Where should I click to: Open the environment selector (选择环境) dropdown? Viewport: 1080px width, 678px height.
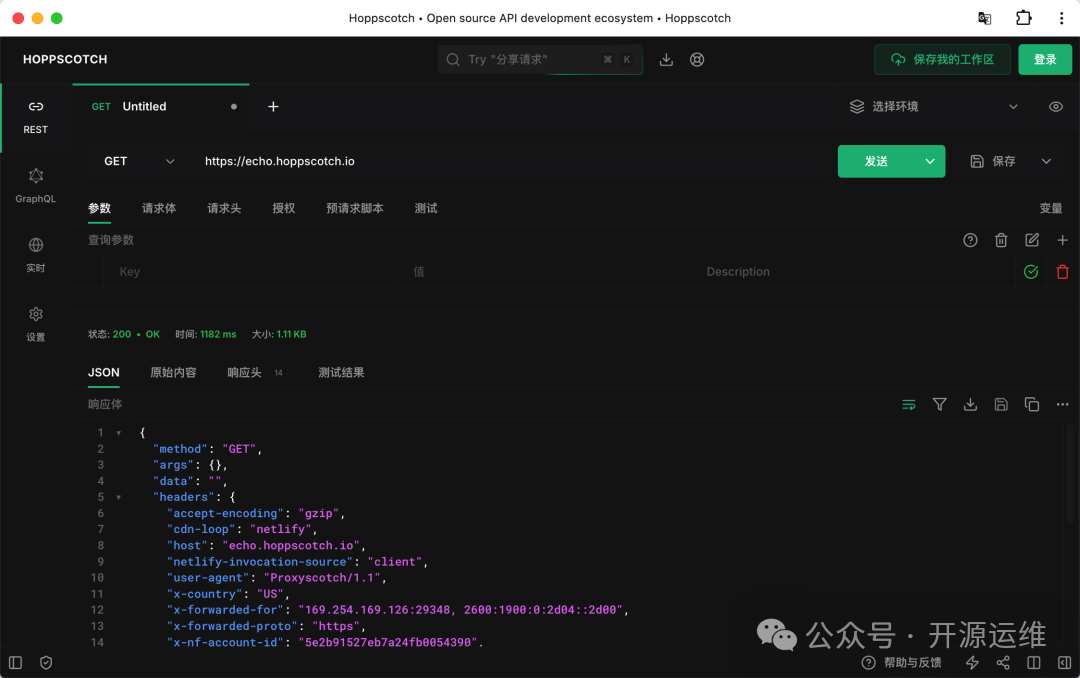pyautogui.click(x=933, y=107)
